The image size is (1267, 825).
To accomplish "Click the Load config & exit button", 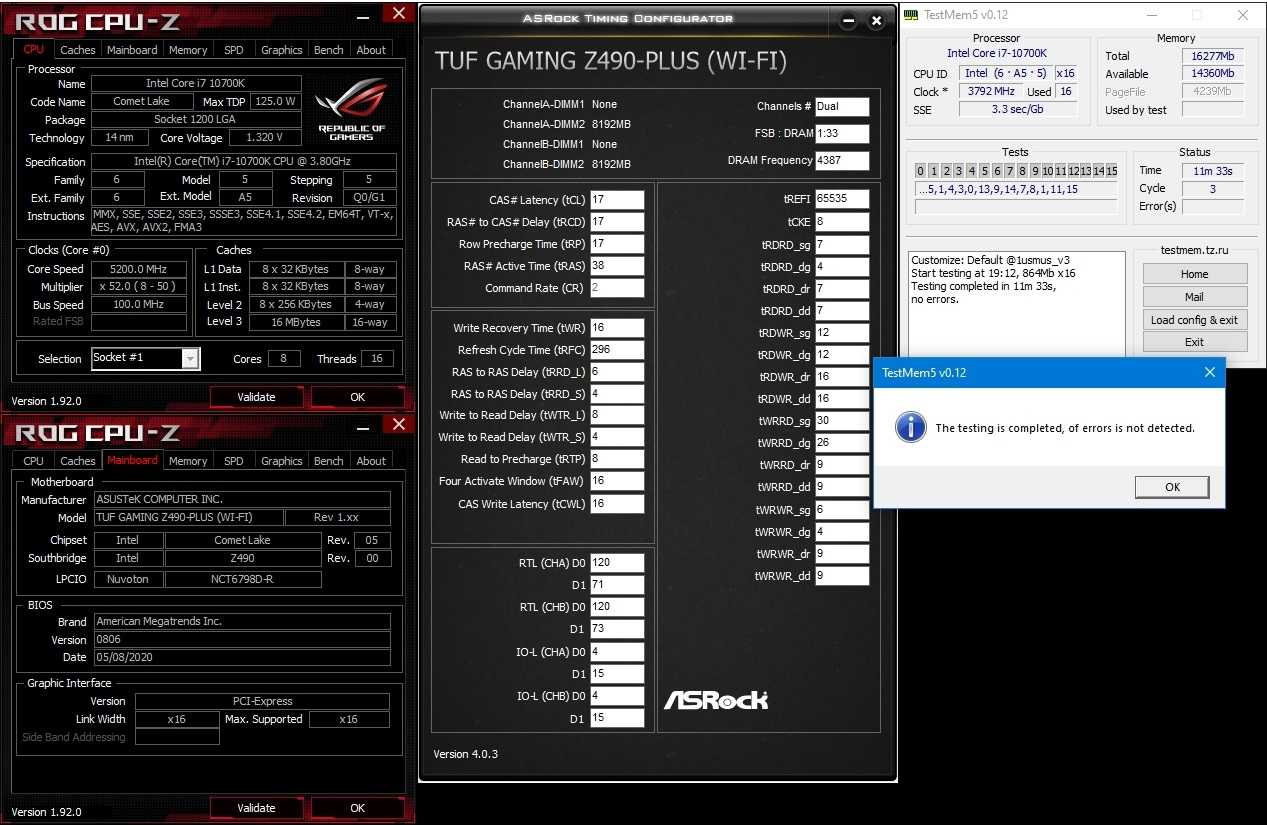I will [1194, 320].
